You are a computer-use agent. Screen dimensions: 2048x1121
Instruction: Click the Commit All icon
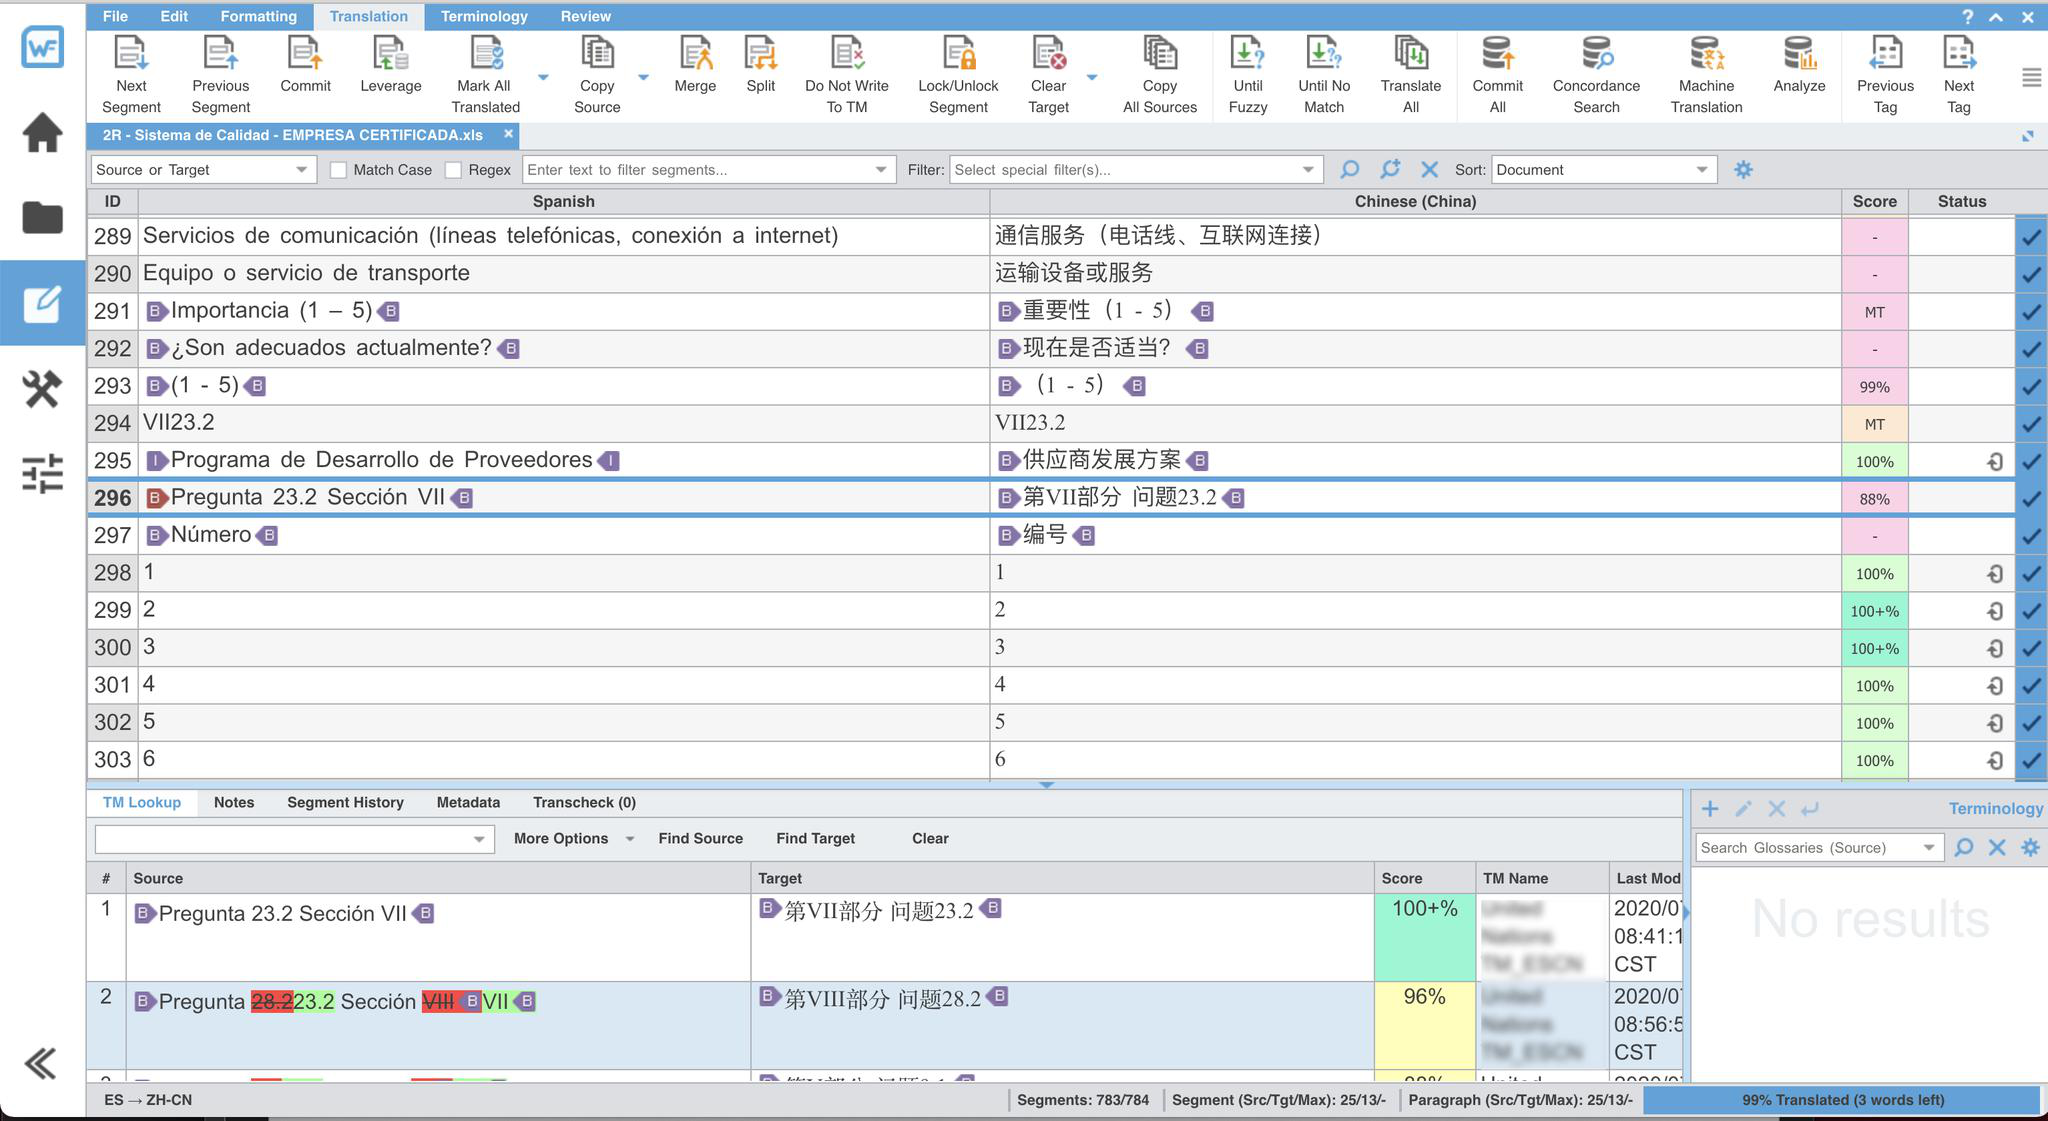point(1497,53)
